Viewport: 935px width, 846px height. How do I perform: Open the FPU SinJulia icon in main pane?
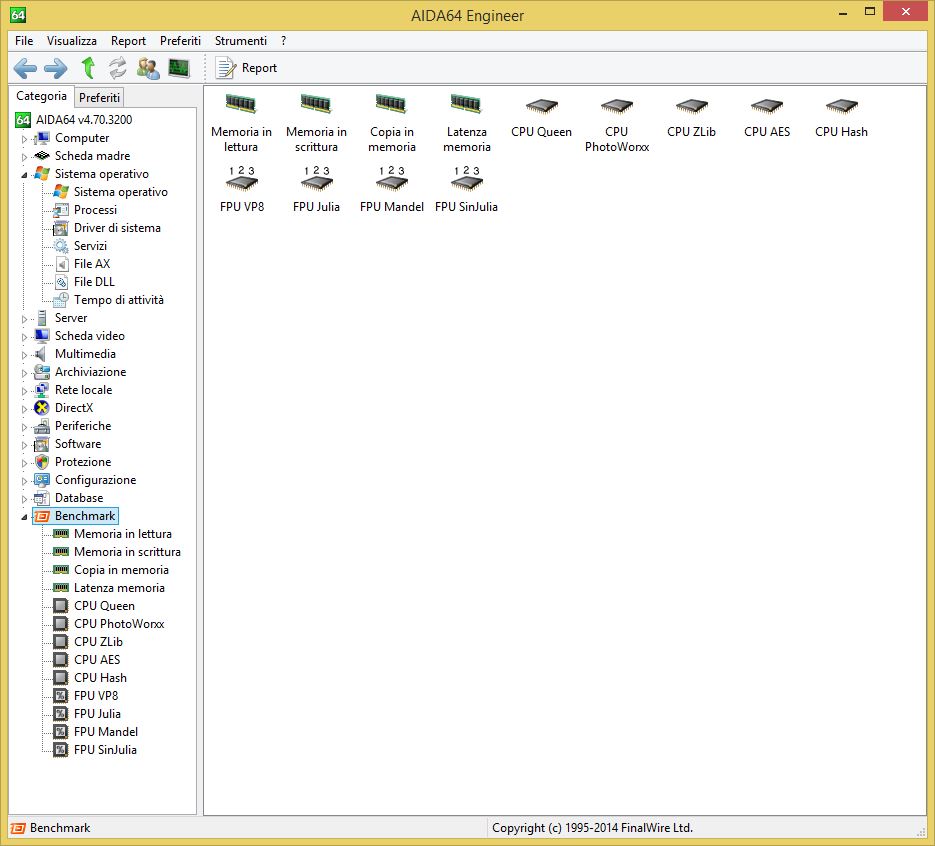click(x=466, y=182)
